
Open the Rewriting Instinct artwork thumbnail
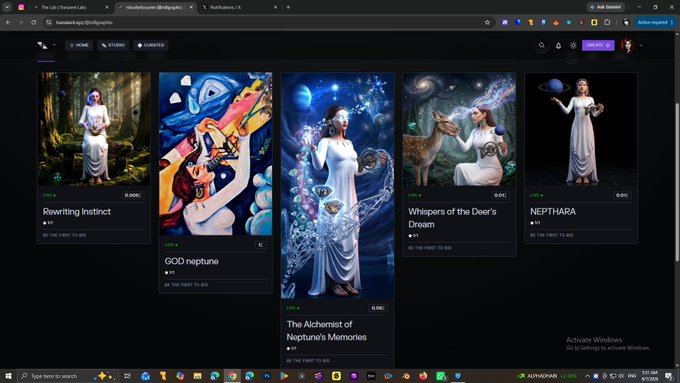pos(94,129)
